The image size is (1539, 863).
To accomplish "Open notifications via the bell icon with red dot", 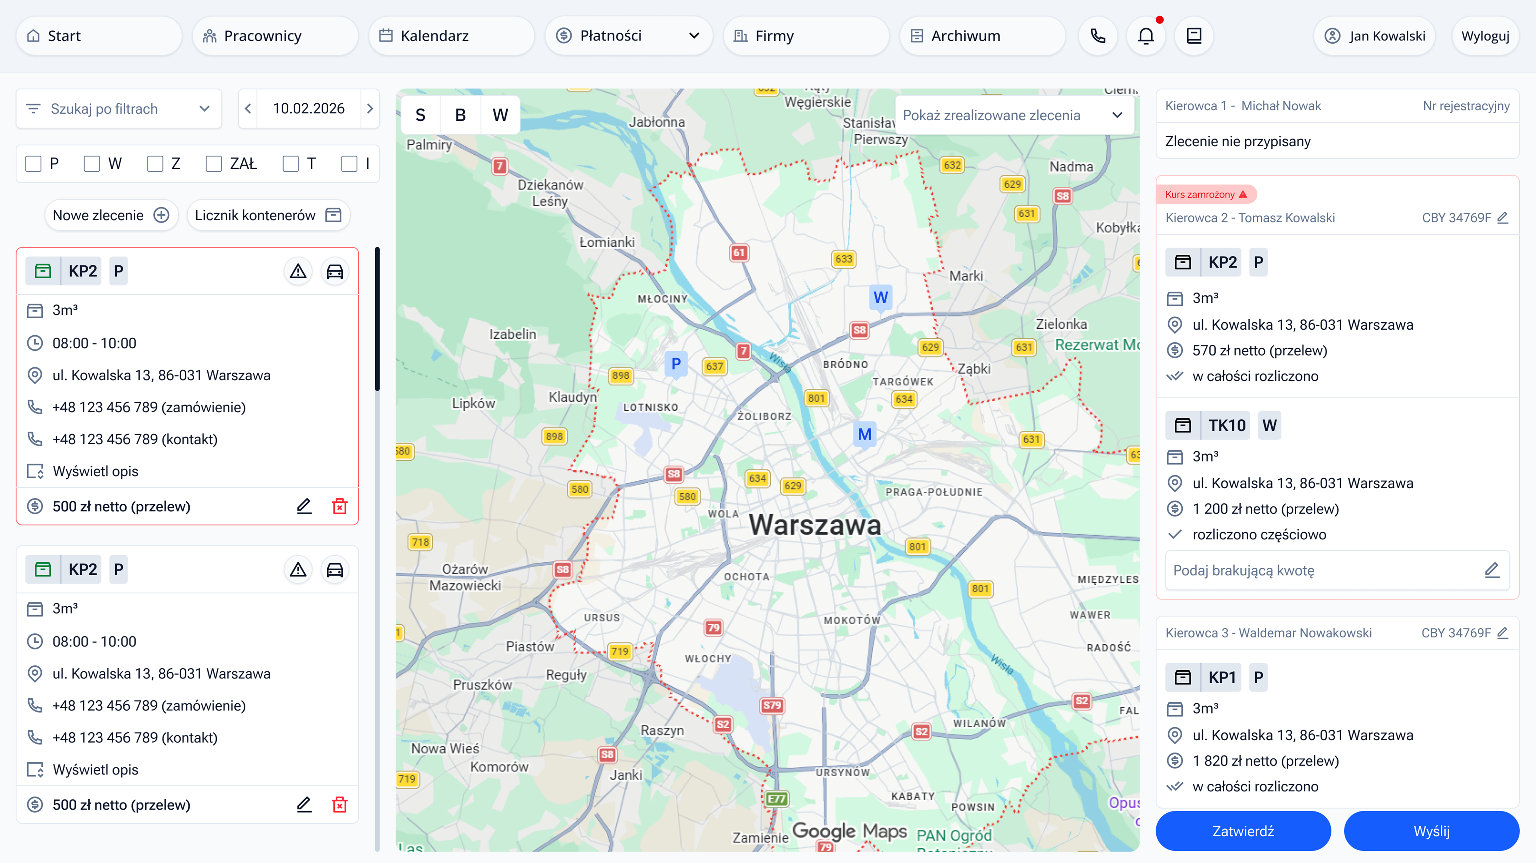I will tap(1145, 35).
